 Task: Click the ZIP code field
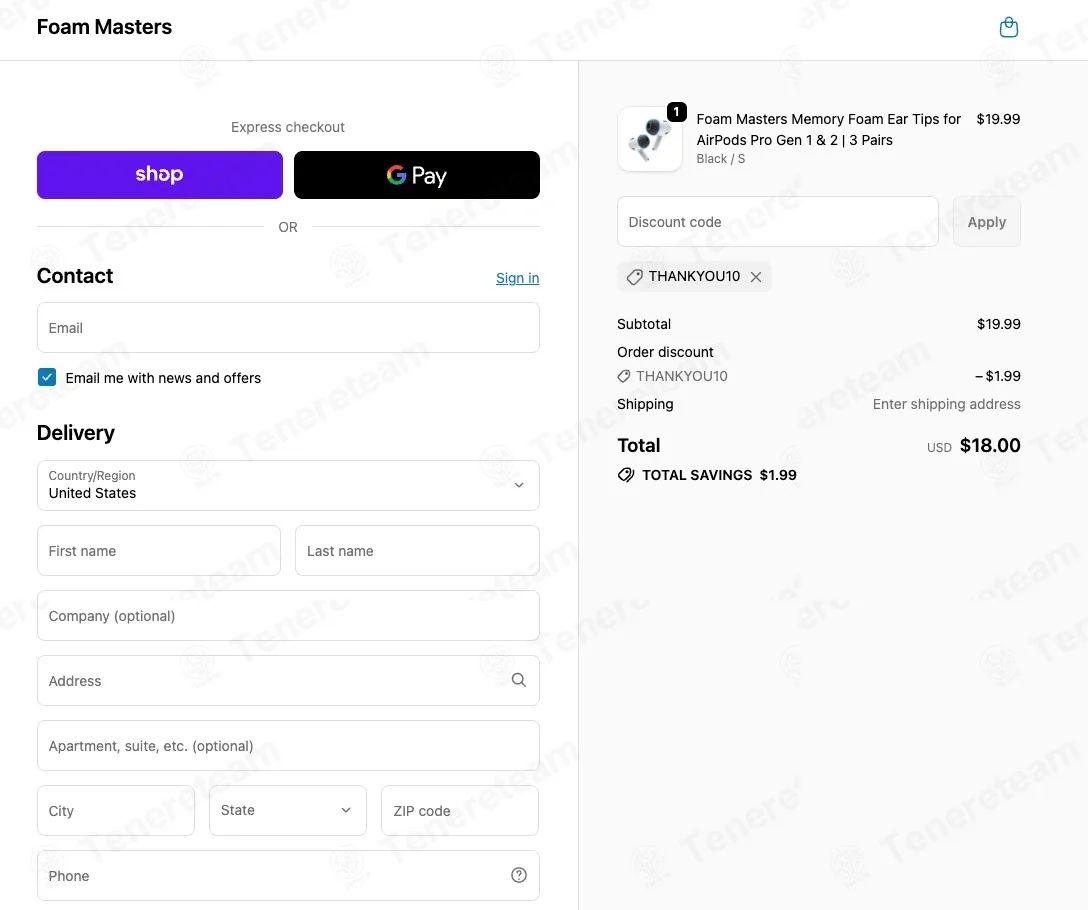click(460, 810)
